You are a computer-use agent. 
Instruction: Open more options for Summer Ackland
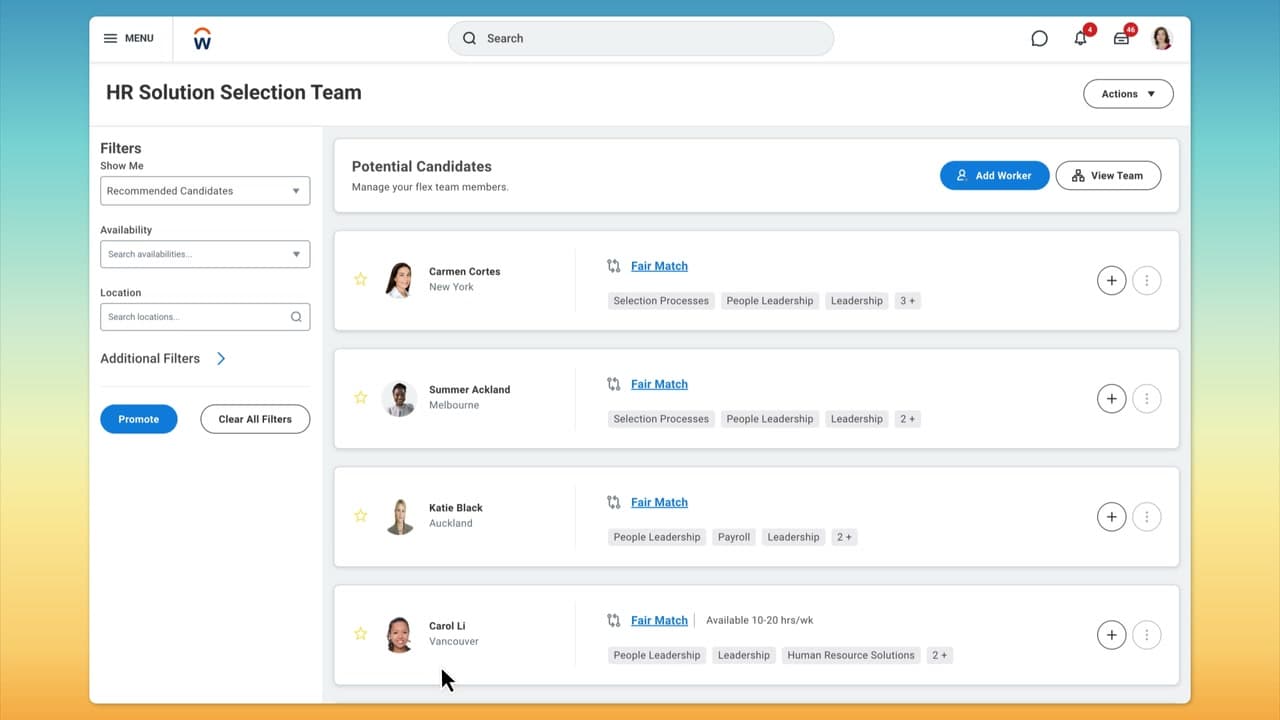(x=1147, y=398)
